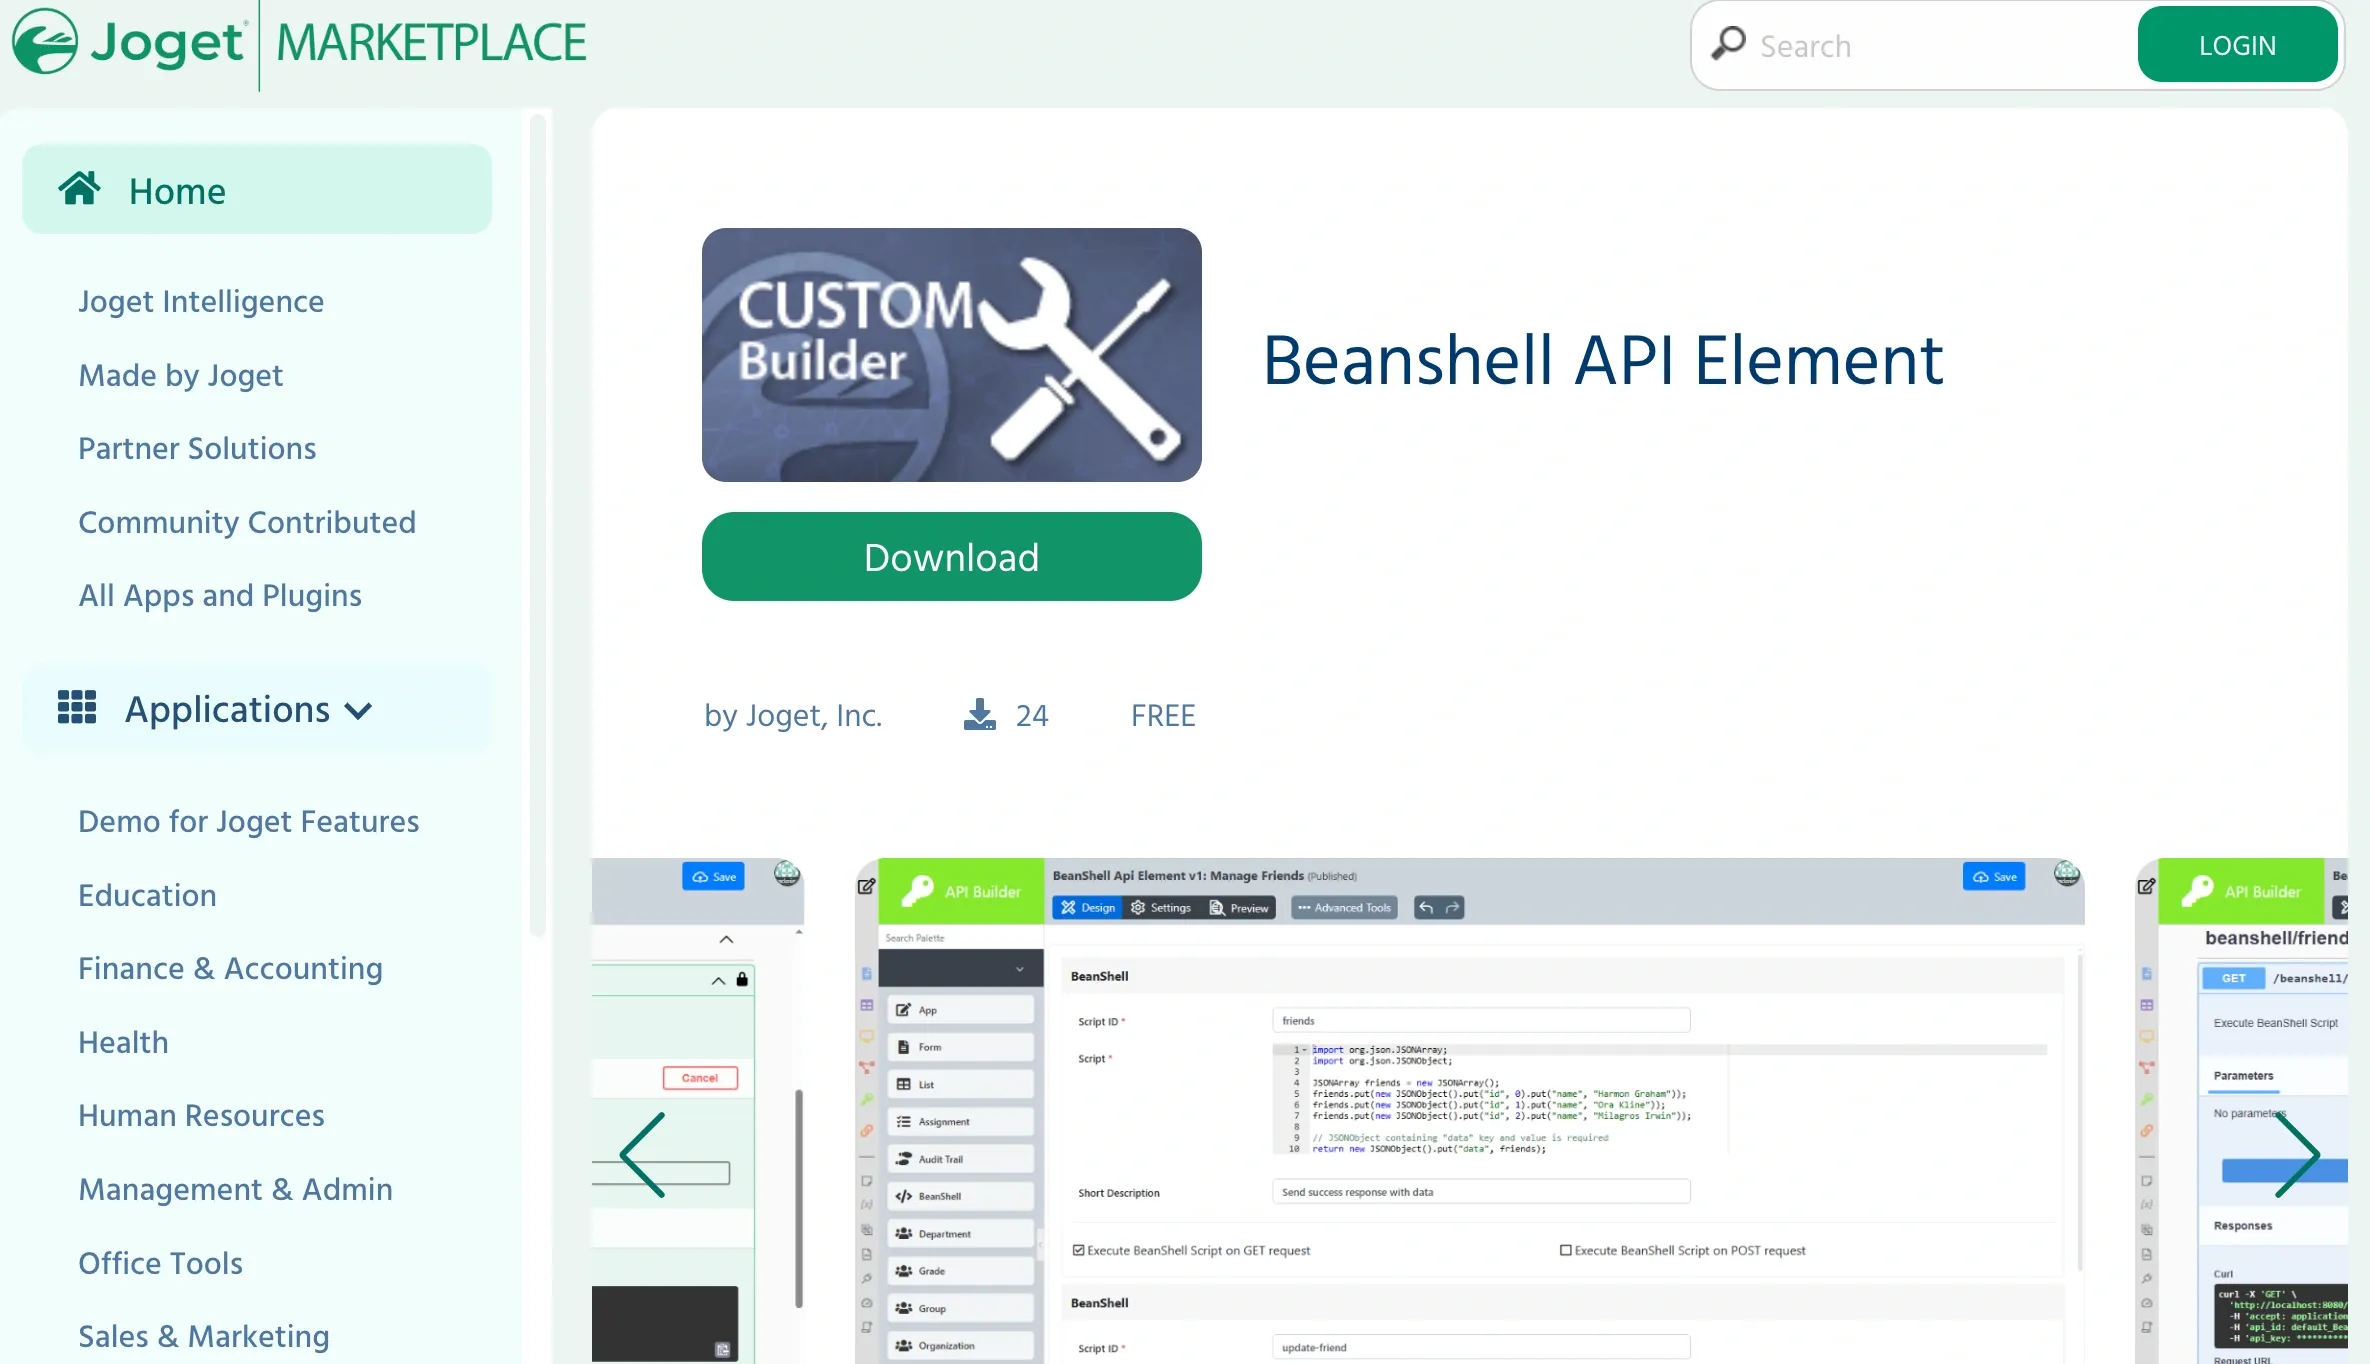Click the sidebar vertical scrollbar

pyautogui.click(x=537, y=525)
